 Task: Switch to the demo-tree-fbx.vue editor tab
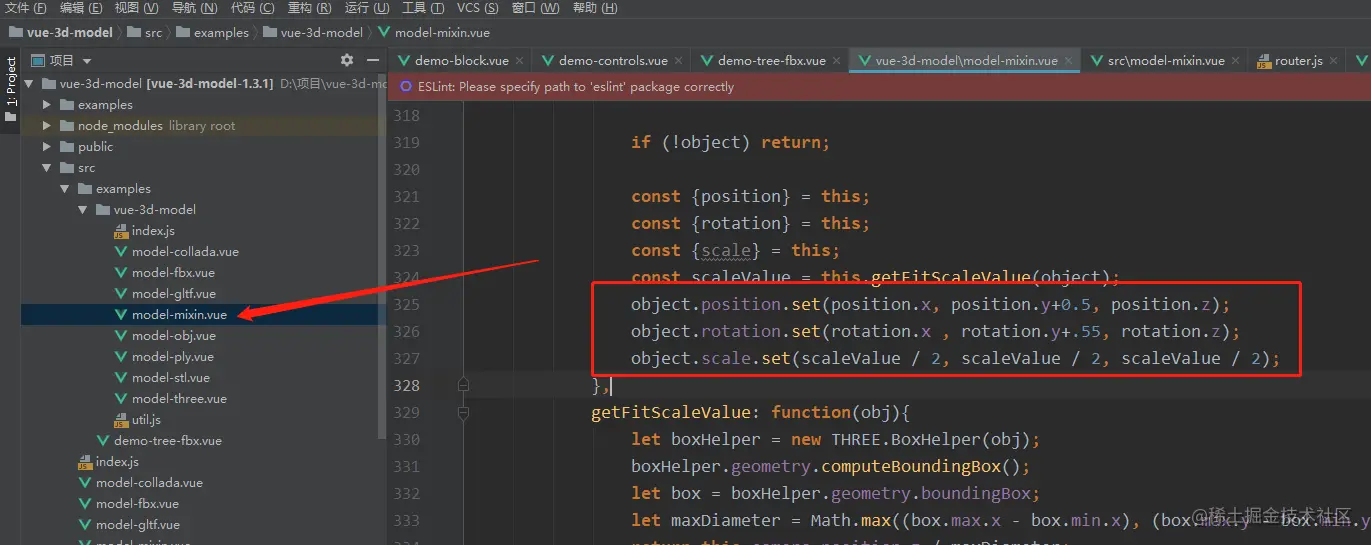pos(771,61)
